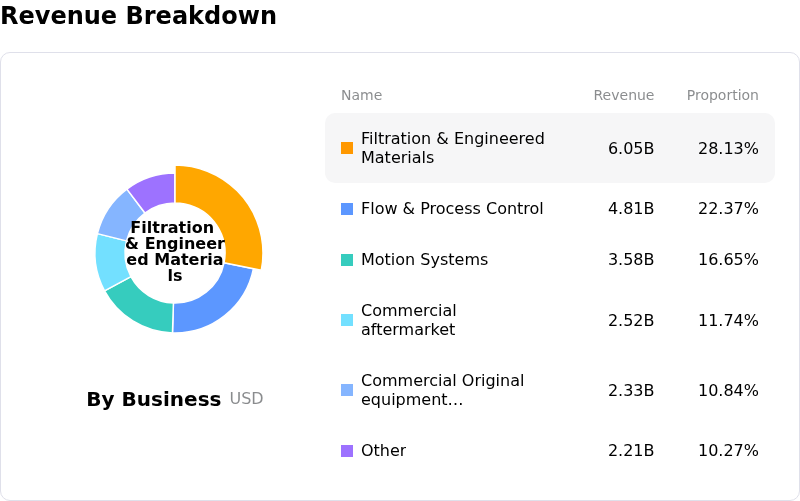Click the 4.81B revenue value
This screenshot has width=800, height=501.
631,209
